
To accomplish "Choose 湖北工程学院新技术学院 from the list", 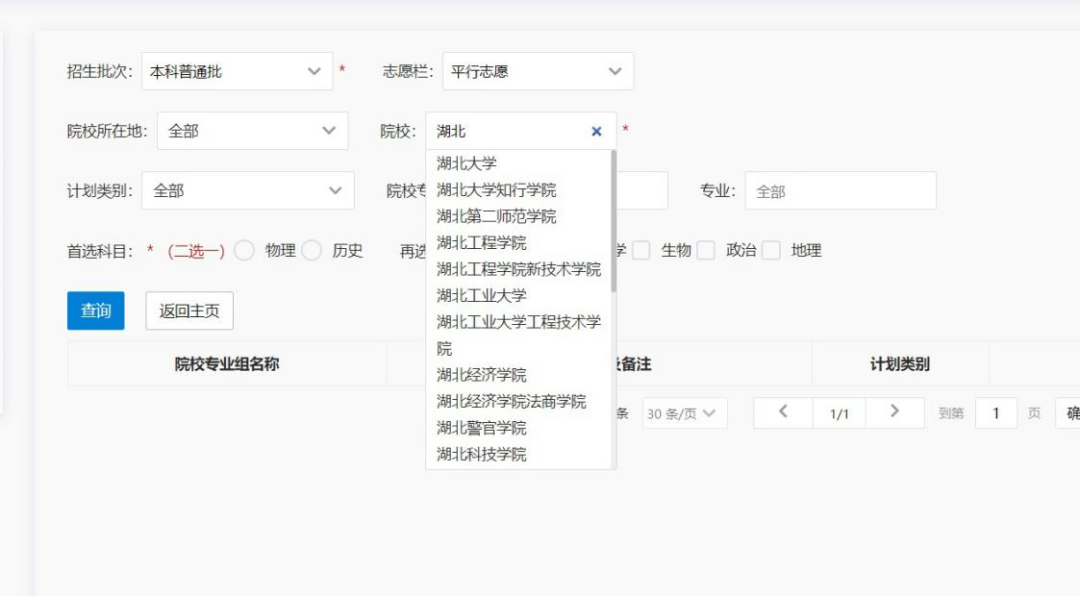I will 519,269.
